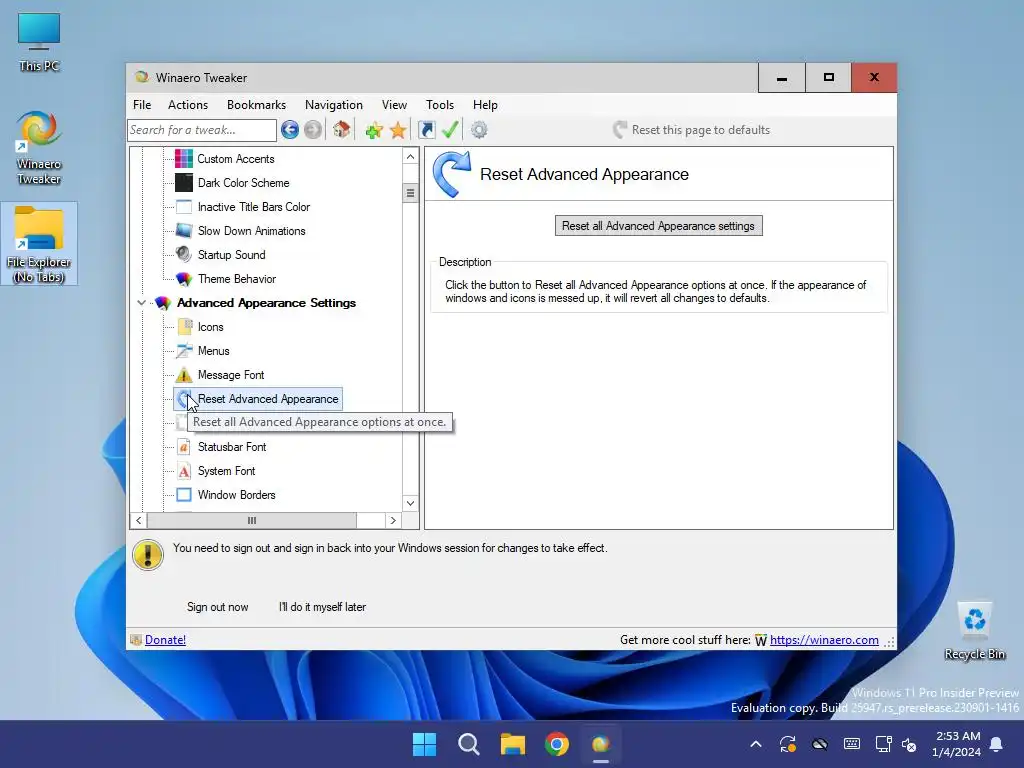Click the horizontal scrollbar right arrow
The image size is (1024, 768).
(393, 520)
